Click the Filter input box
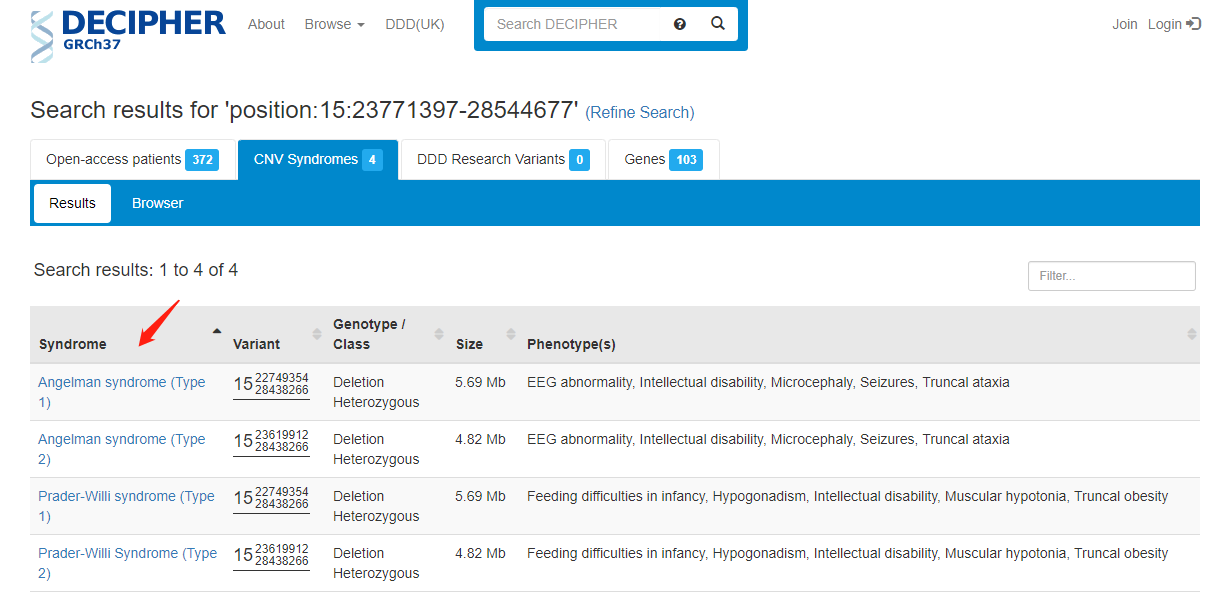Image resolution: width=1232 pixels, height=610 pixels. tap(1112, 276)
